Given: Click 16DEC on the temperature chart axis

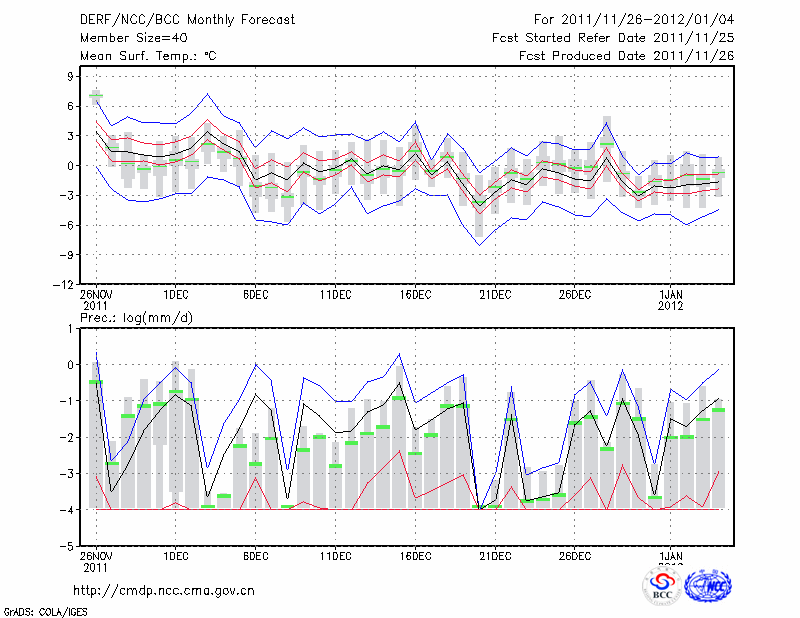Looking at the screenshot, I should (415, 294).
